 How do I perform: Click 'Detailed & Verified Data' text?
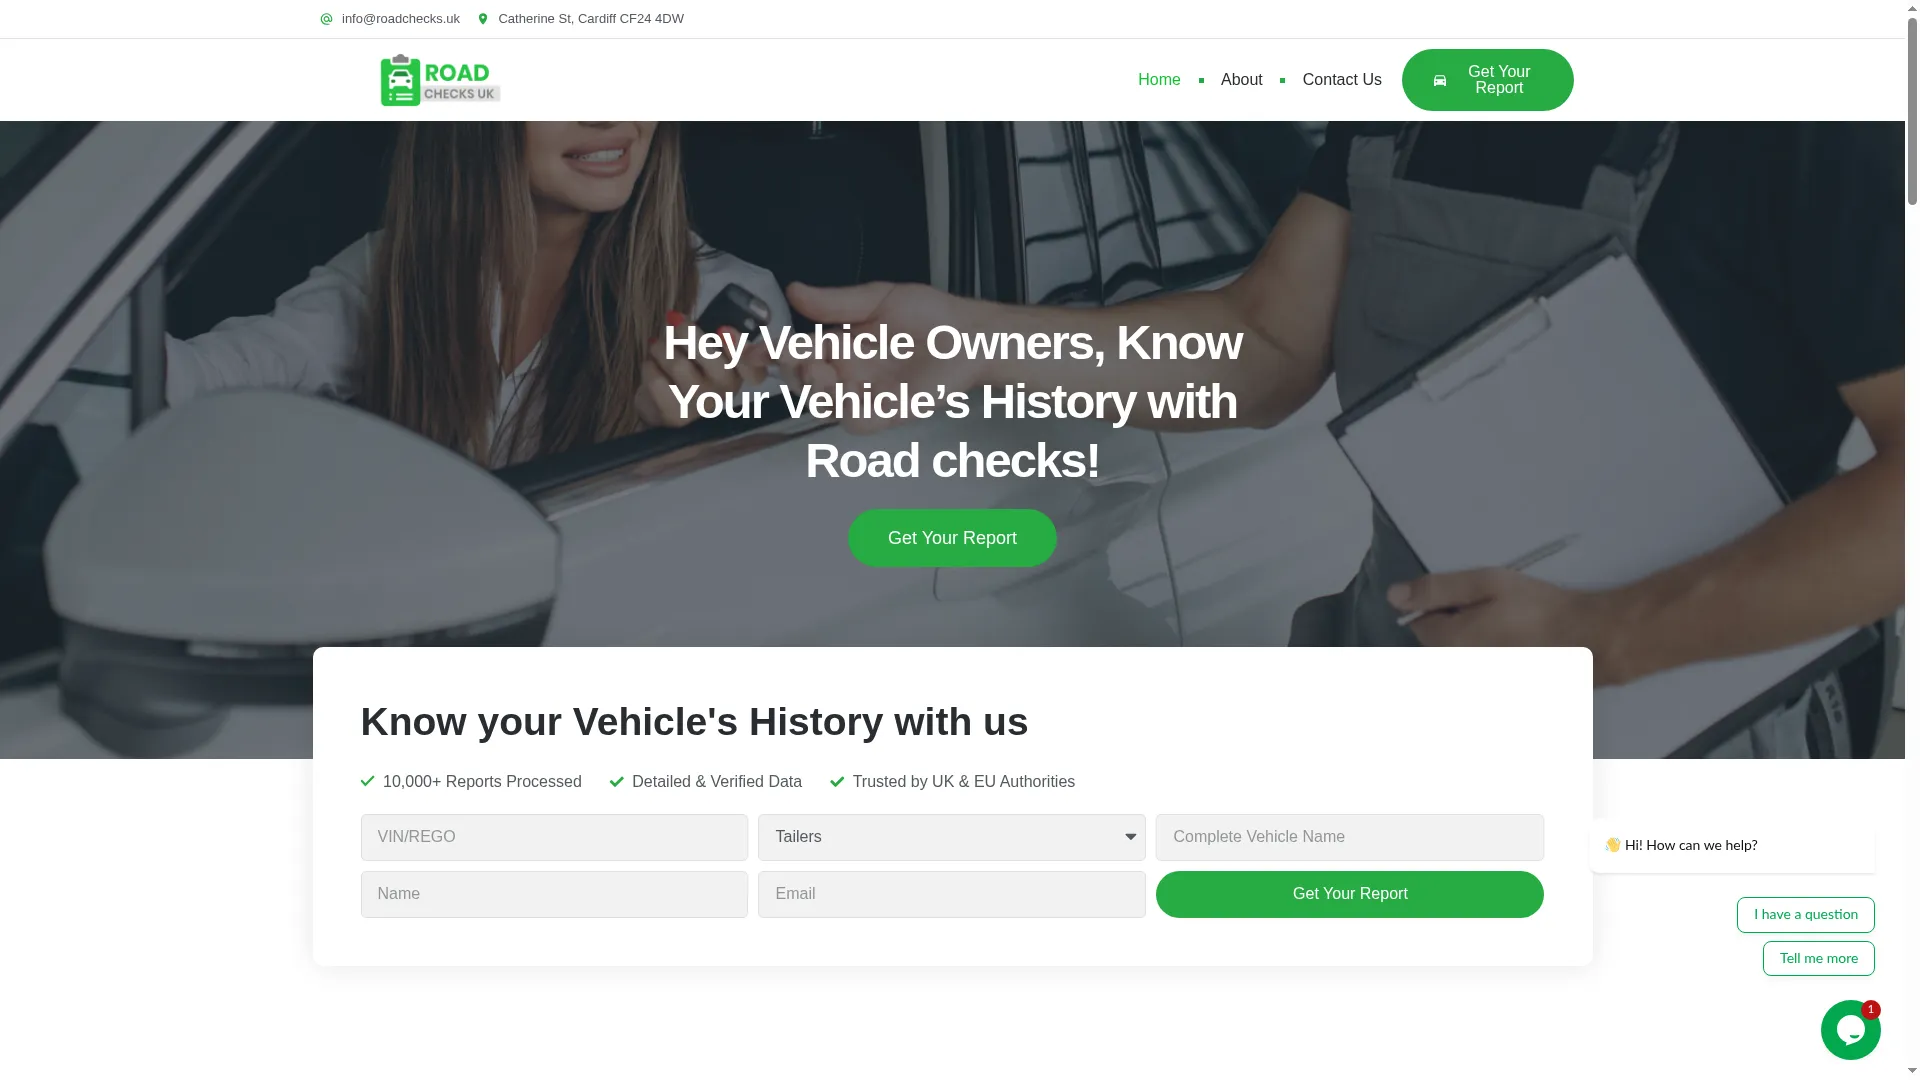717,782
